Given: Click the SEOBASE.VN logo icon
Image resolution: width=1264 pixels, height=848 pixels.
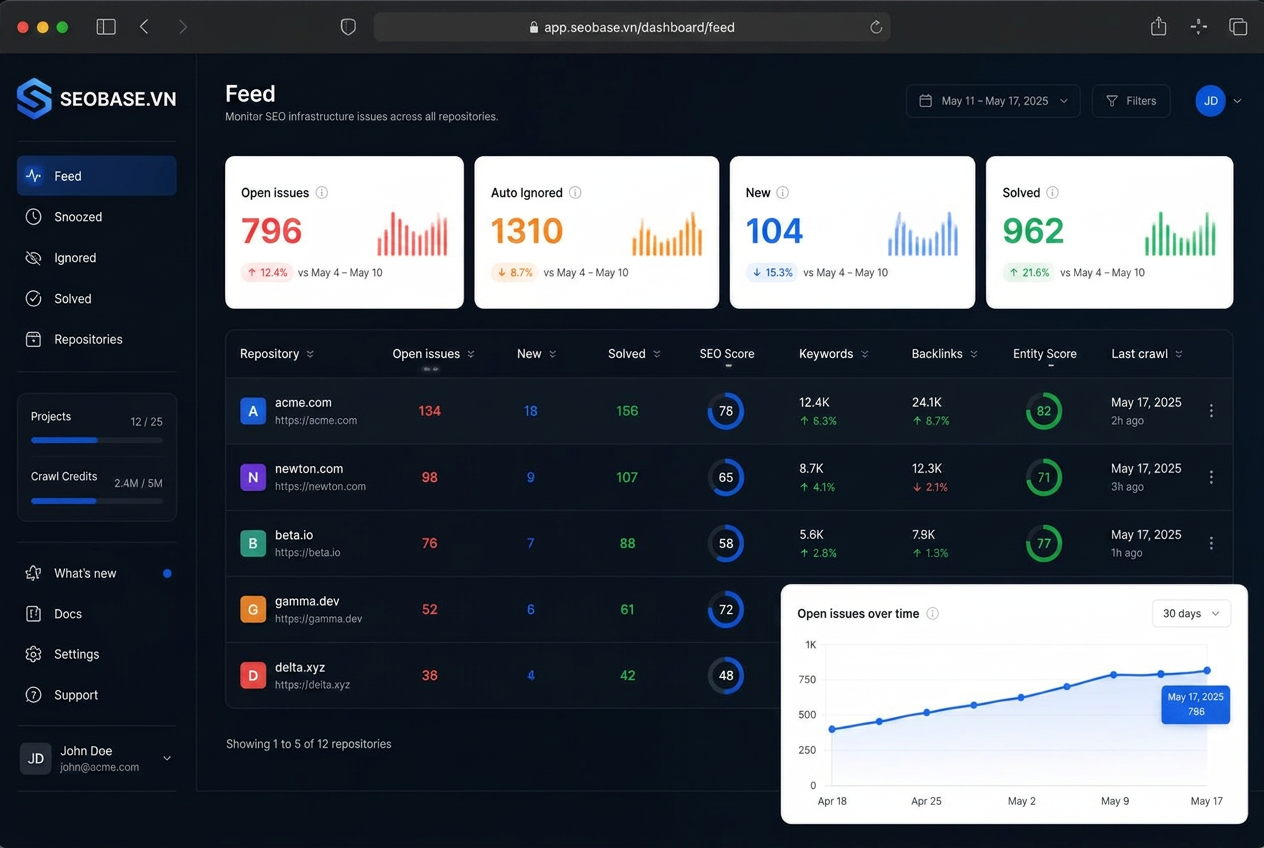Looking at the screenshot, I should tap(34, 99).
